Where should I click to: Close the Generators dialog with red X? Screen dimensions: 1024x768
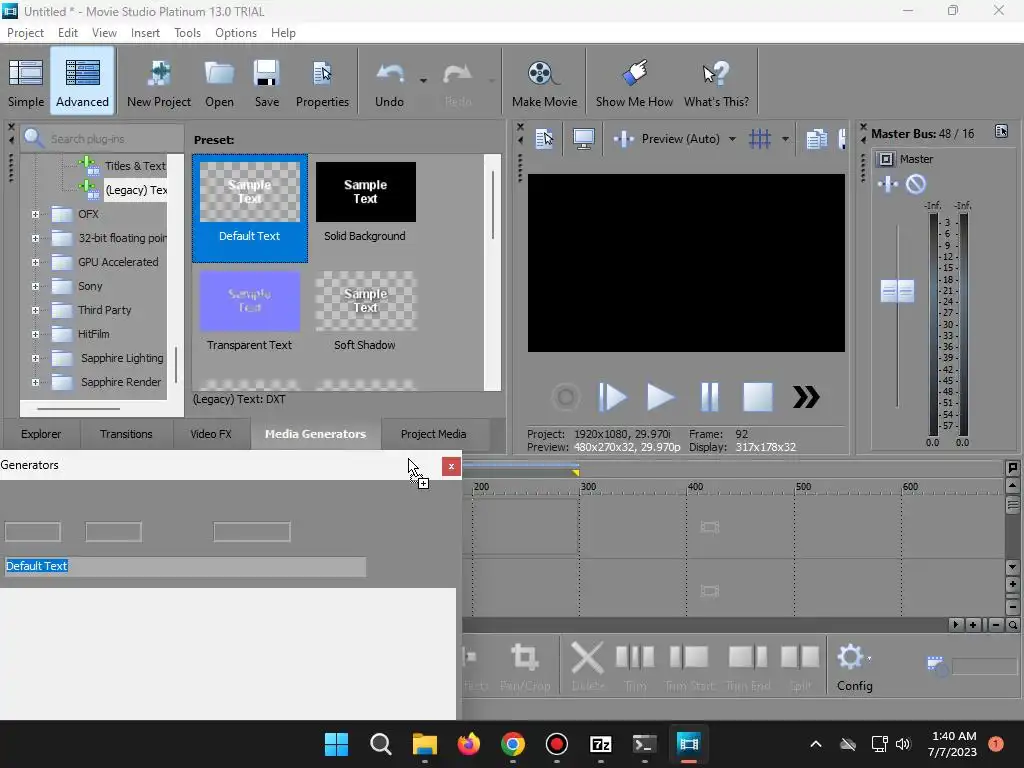tap(451, 466)
